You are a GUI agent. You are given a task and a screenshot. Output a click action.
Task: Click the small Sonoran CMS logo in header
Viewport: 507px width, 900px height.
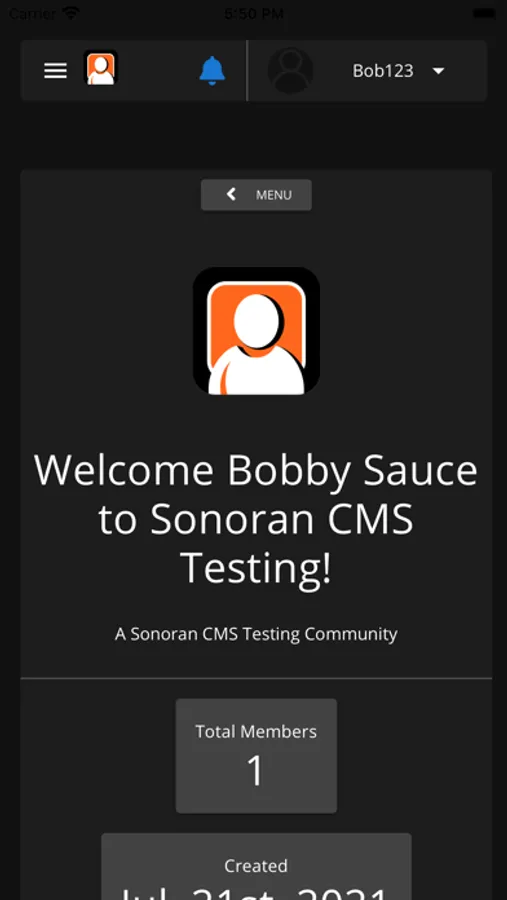pos(100,68)
